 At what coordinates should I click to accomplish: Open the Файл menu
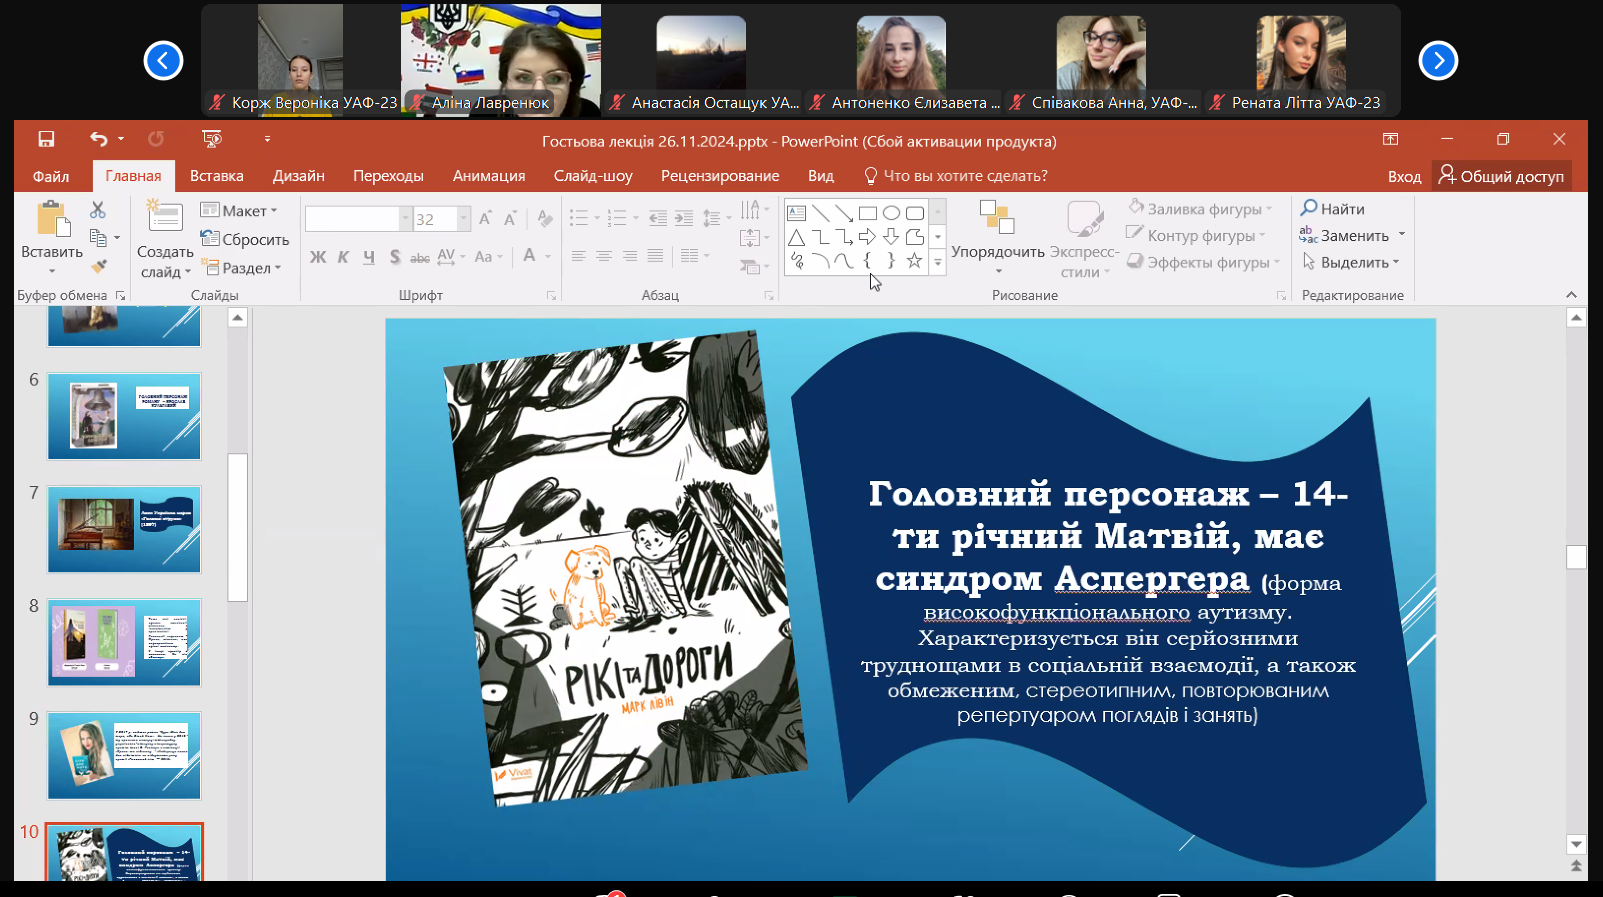51,176
